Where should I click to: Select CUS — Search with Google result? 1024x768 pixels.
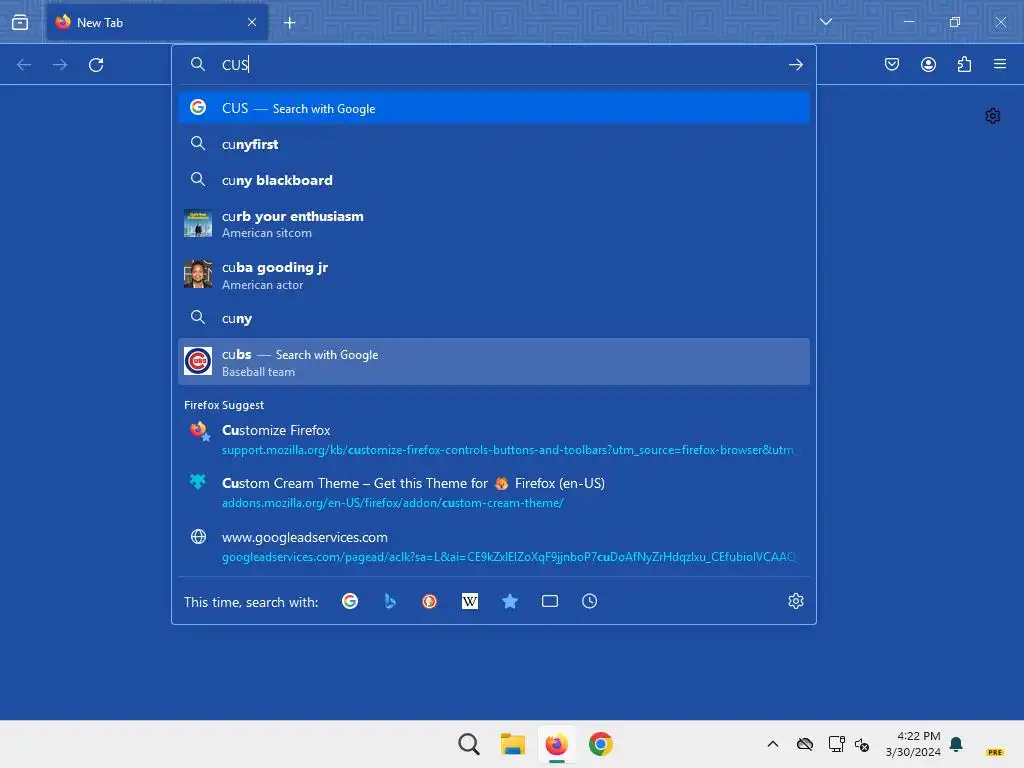click(494, 108)
